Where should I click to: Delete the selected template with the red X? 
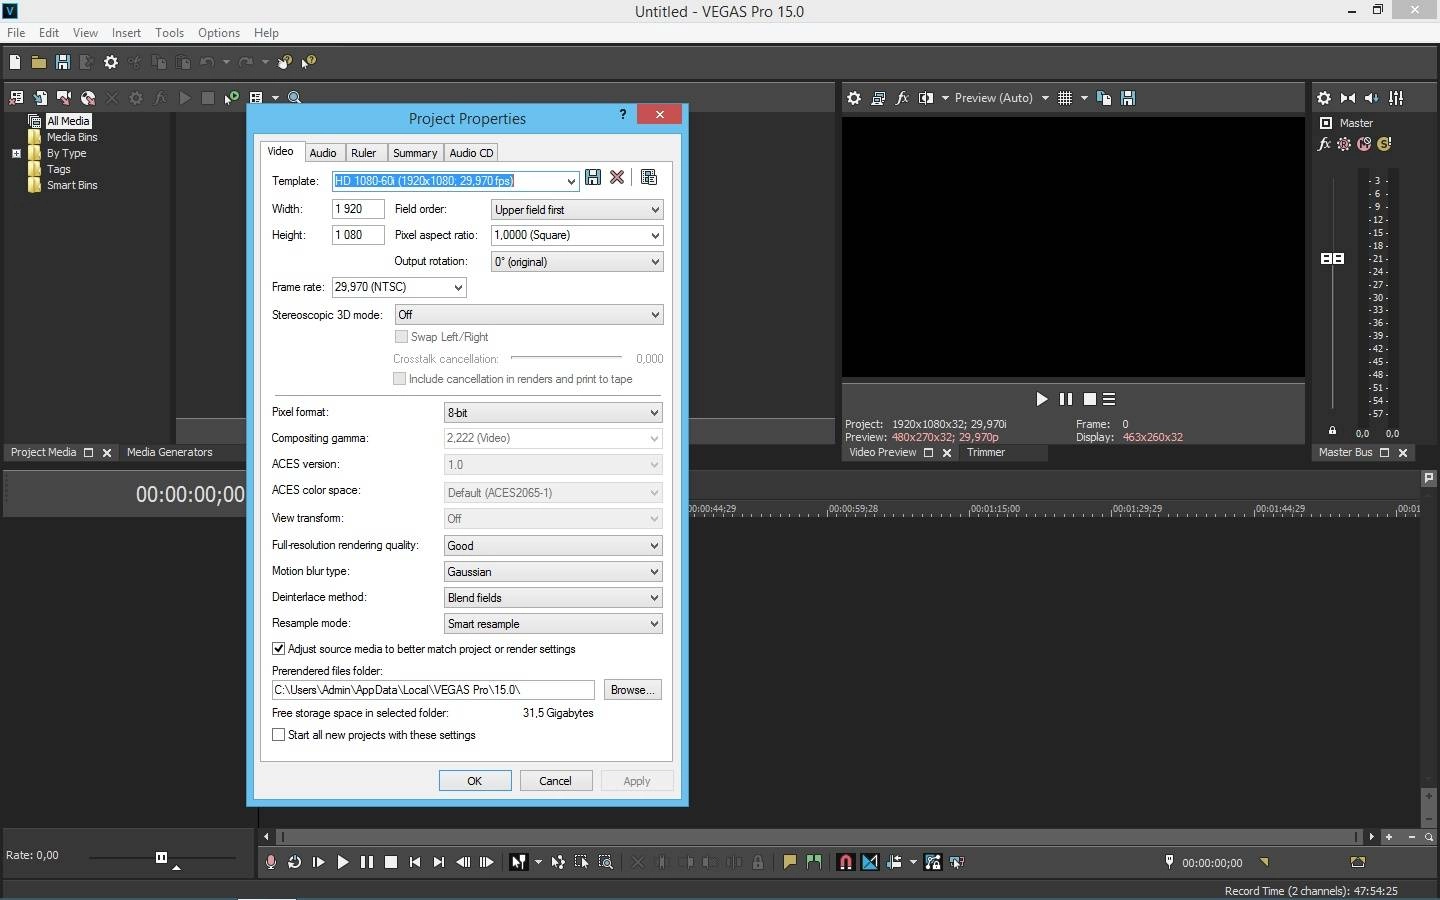coord(617,177)
